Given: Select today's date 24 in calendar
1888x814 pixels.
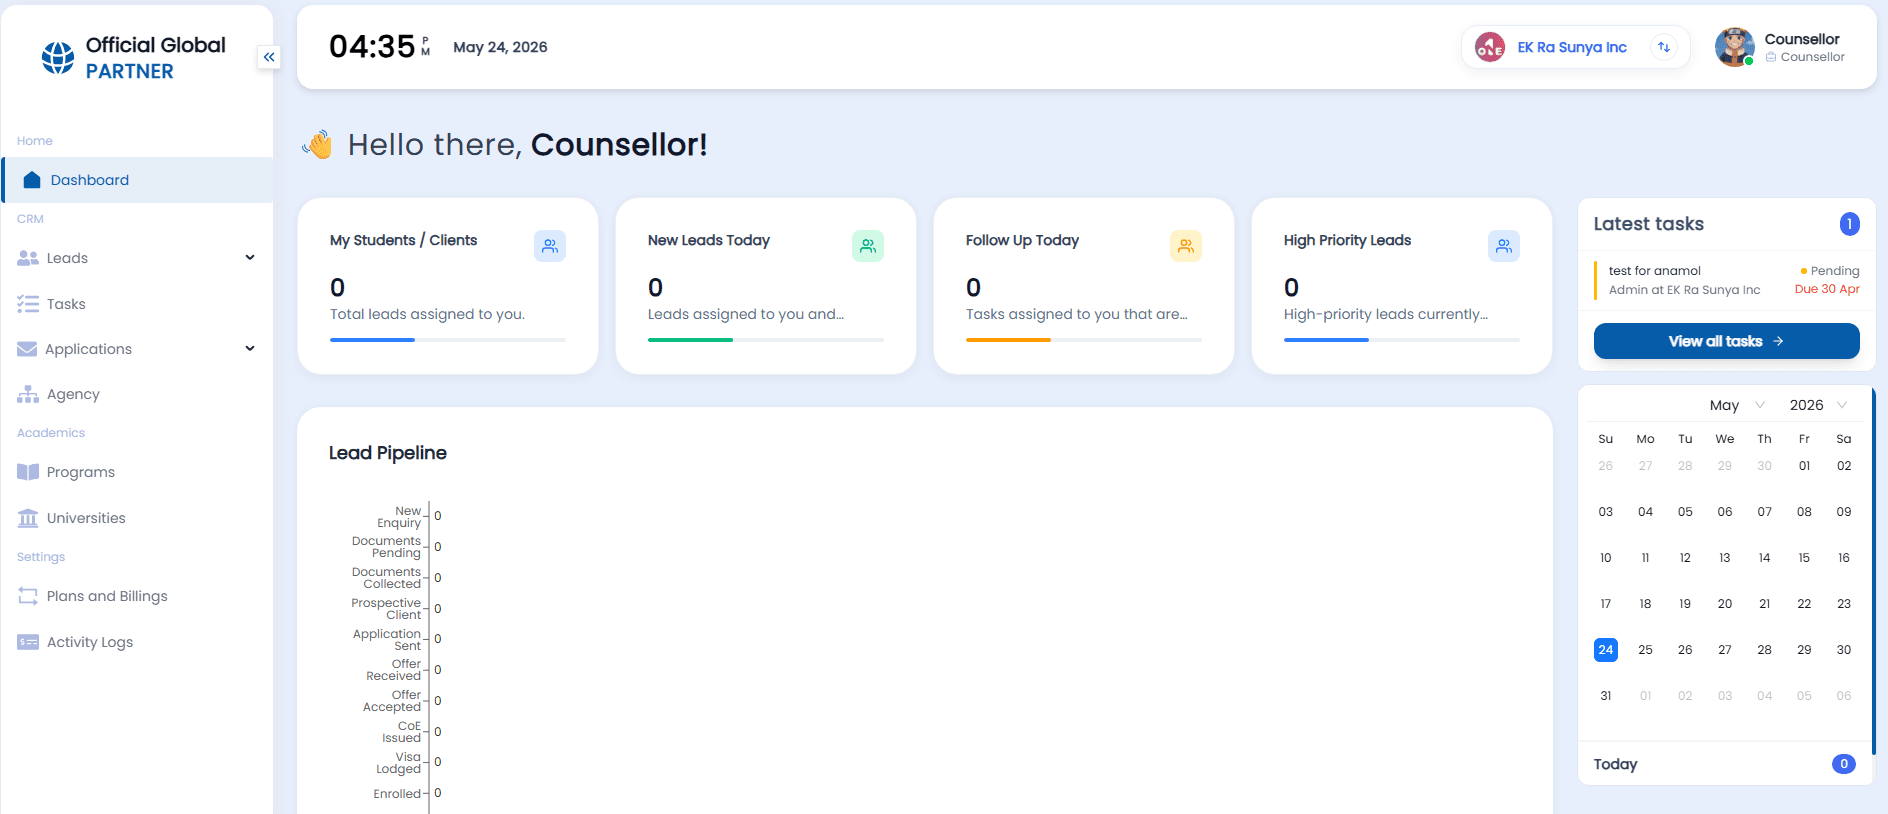Looking at the screenshot, I should pyautogui.click(x=1606, y=650).
